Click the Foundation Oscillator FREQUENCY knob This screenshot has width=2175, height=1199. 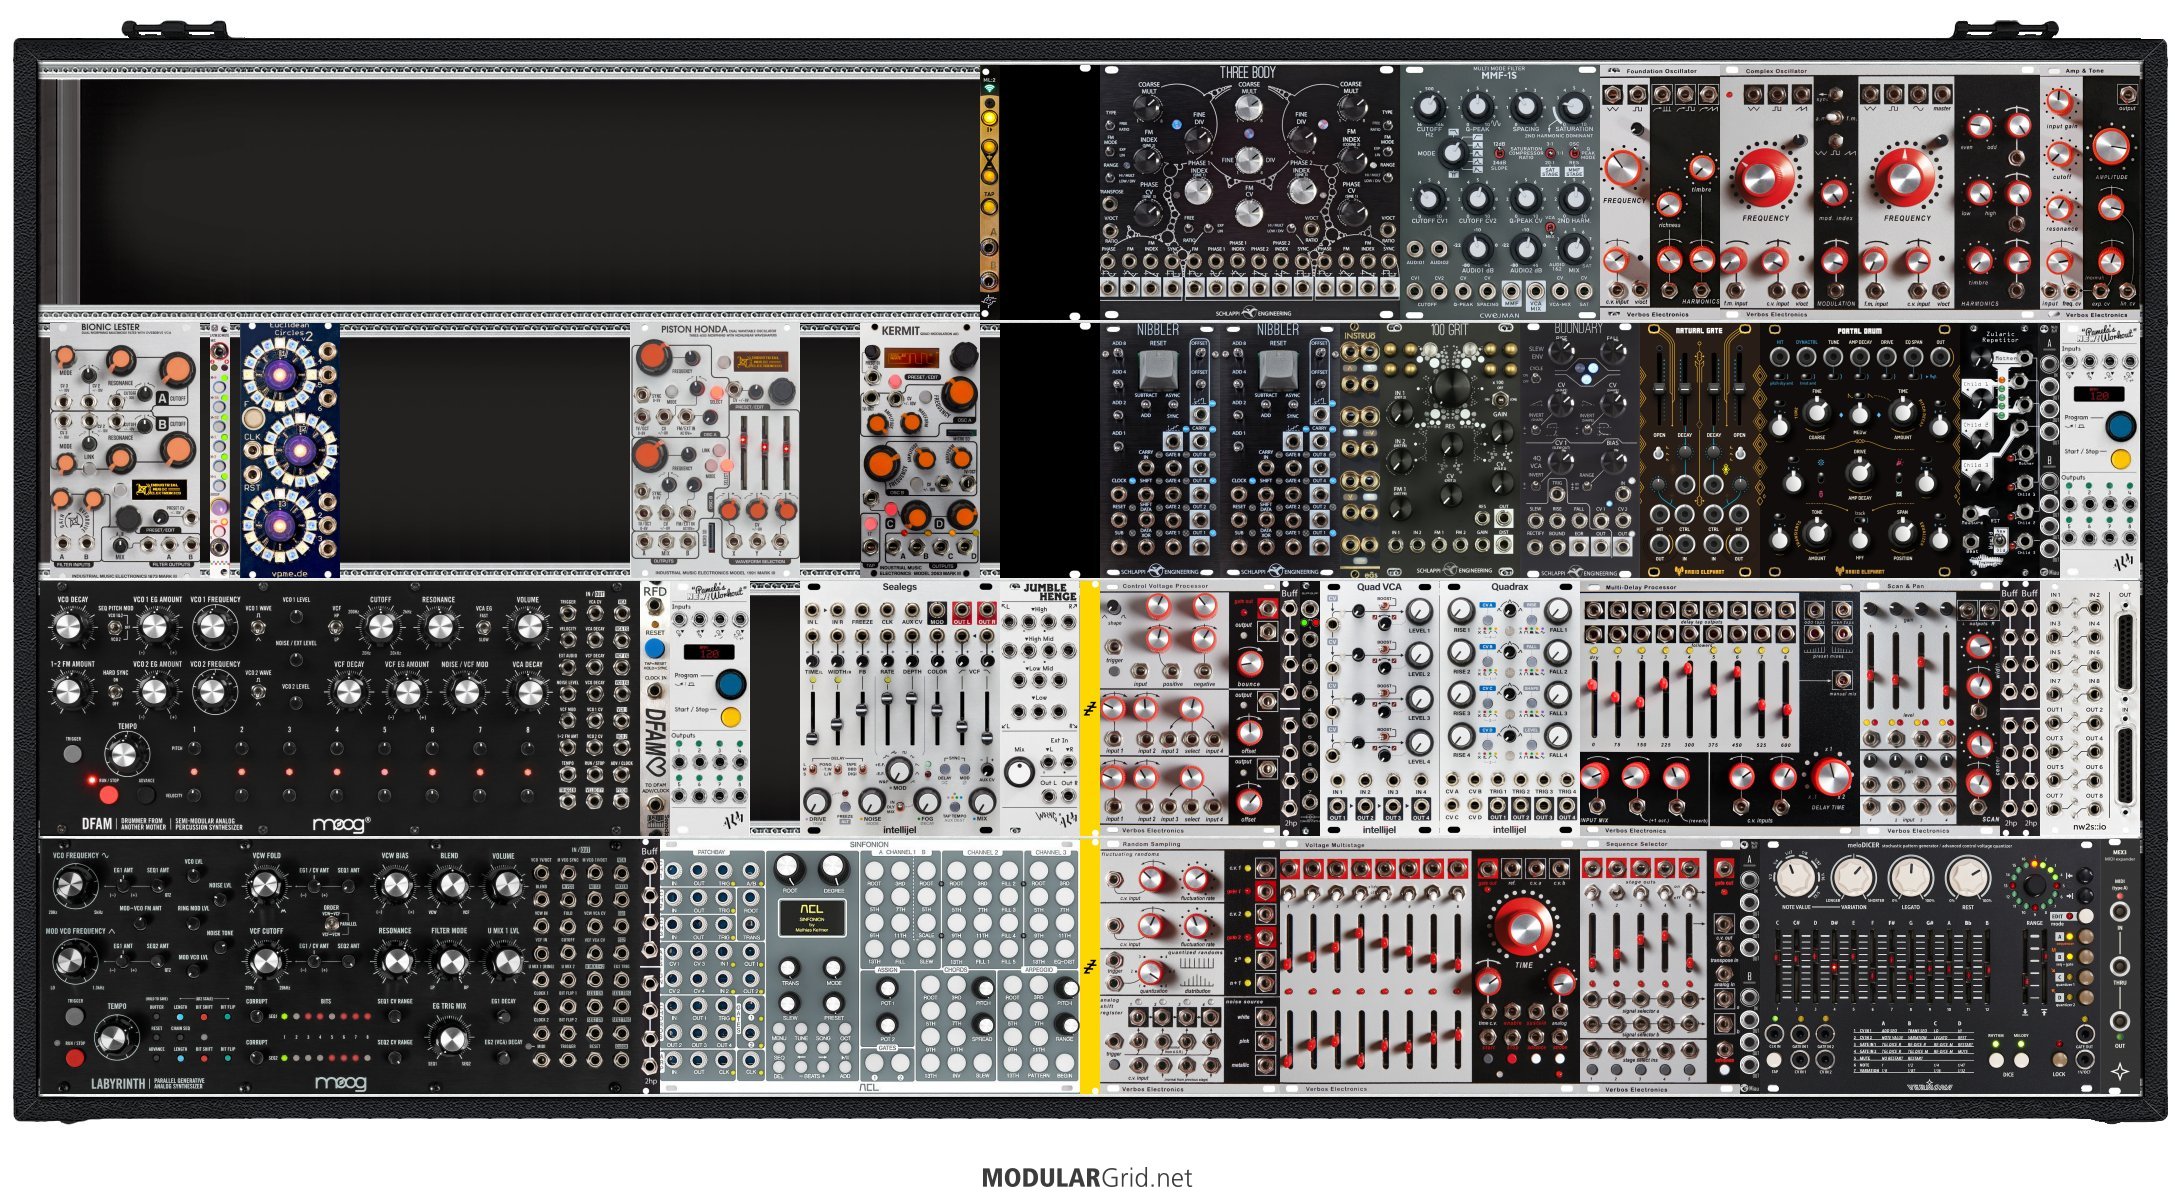[x=1624, y=167]
